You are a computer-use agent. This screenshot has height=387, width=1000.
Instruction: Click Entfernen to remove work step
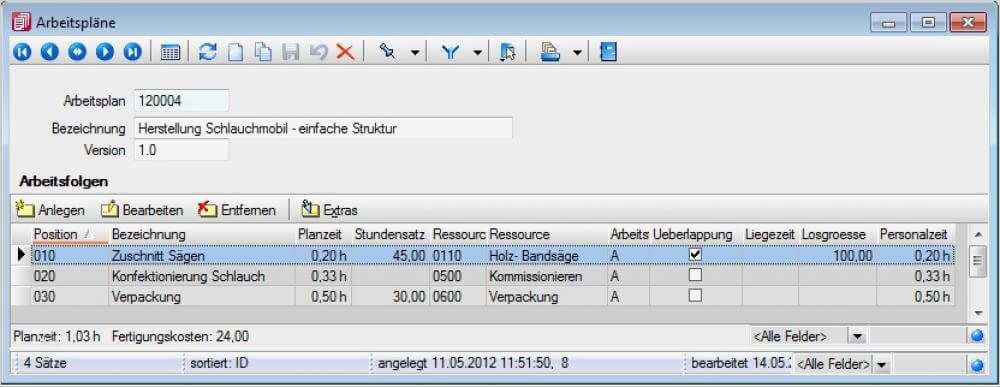pos(237,210)
